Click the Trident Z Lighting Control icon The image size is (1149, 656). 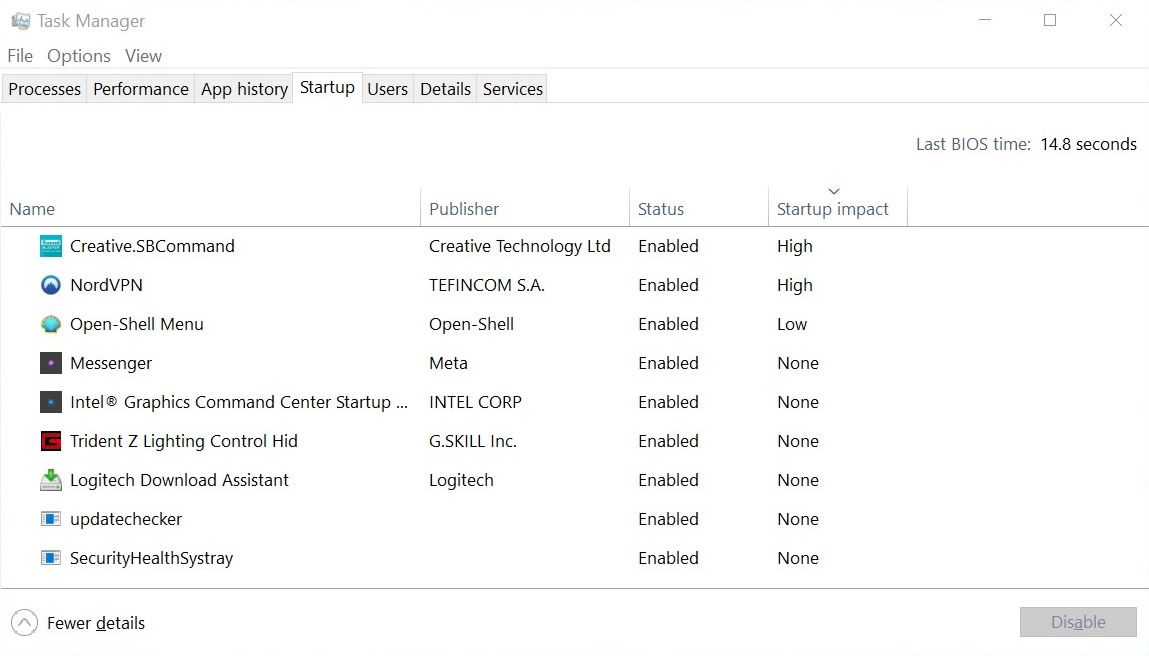51,441
